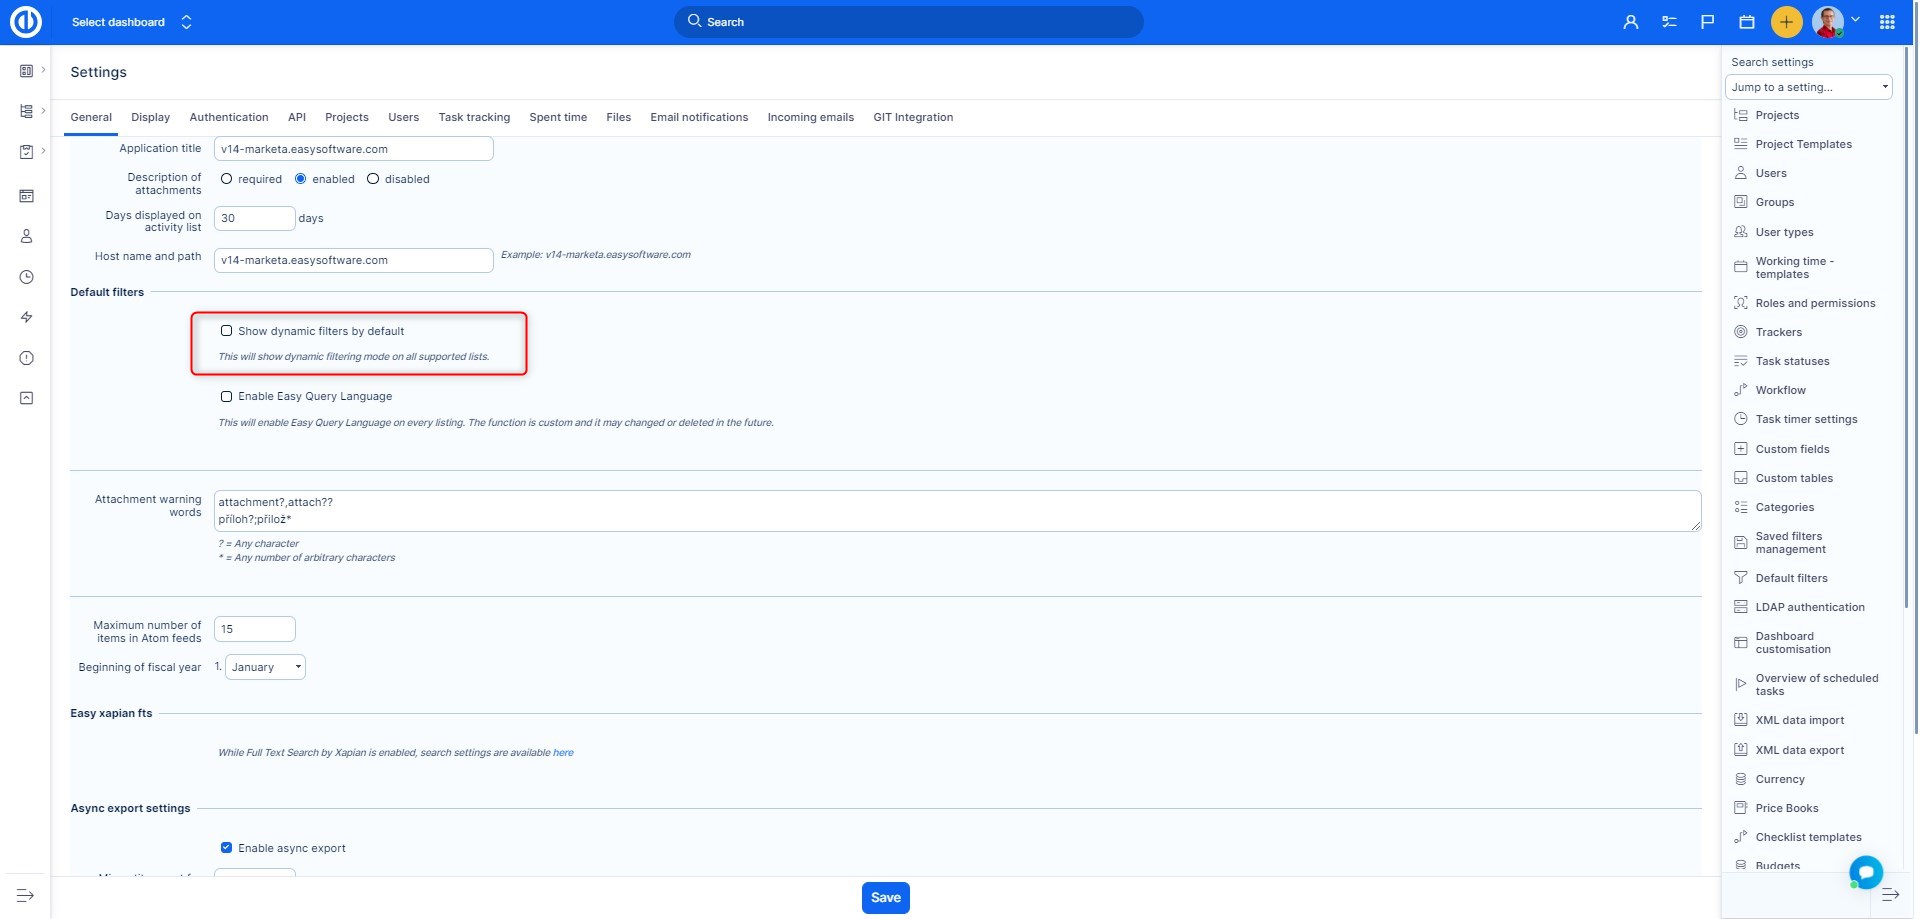
Task: Select the 'required' attachment description option
Action: tap(227, 179)
